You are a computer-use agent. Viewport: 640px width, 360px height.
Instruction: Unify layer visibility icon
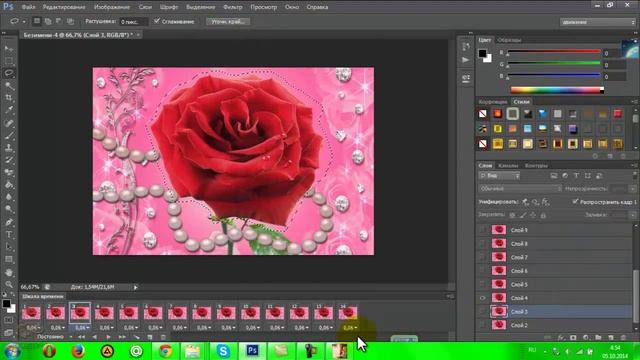[536, 202]
